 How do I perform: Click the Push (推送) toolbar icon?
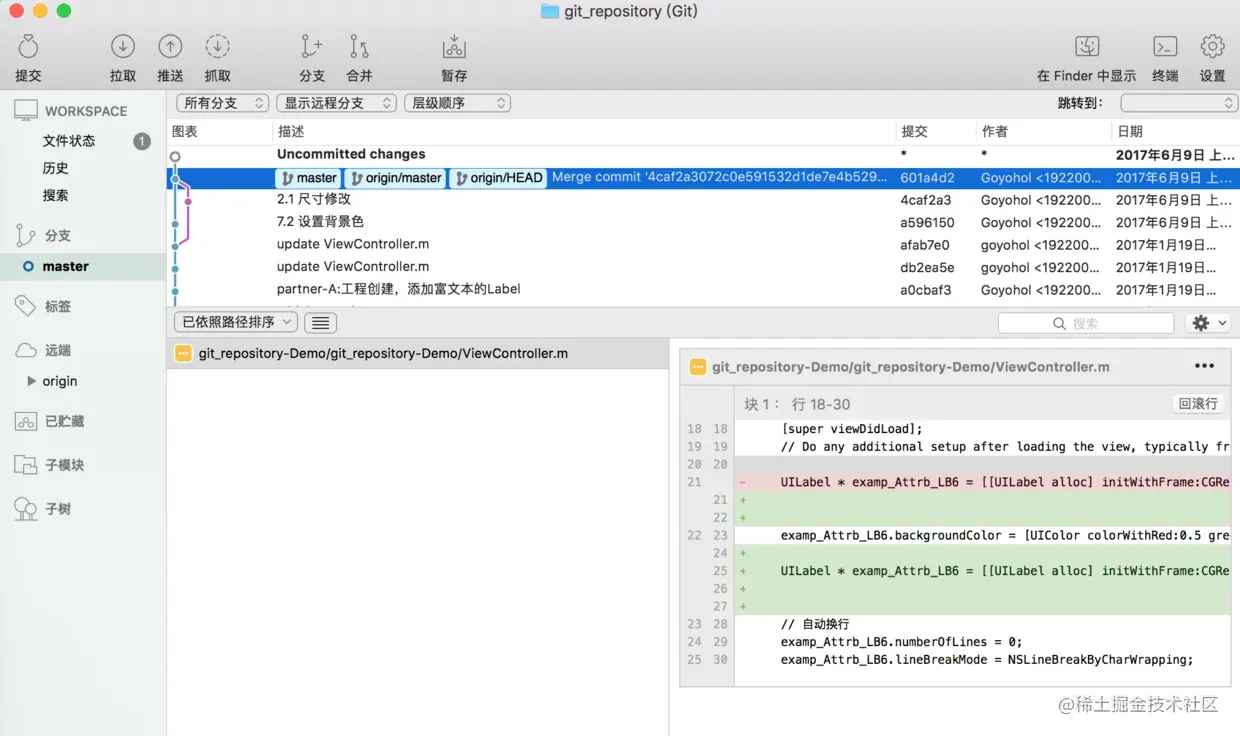[170, 46]
